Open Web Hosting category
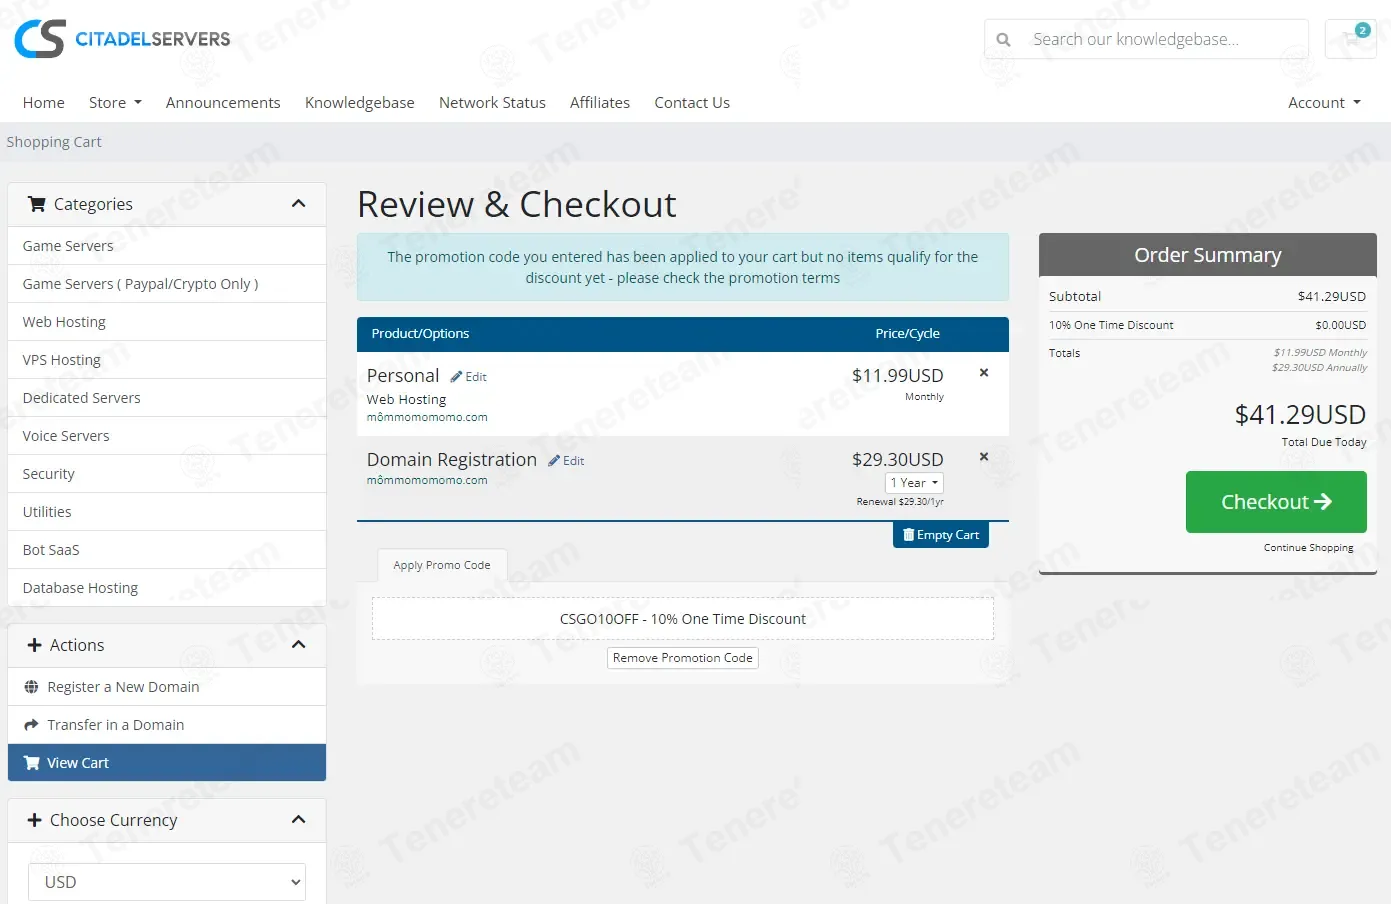1391x904 pixels. coord(167,322)
